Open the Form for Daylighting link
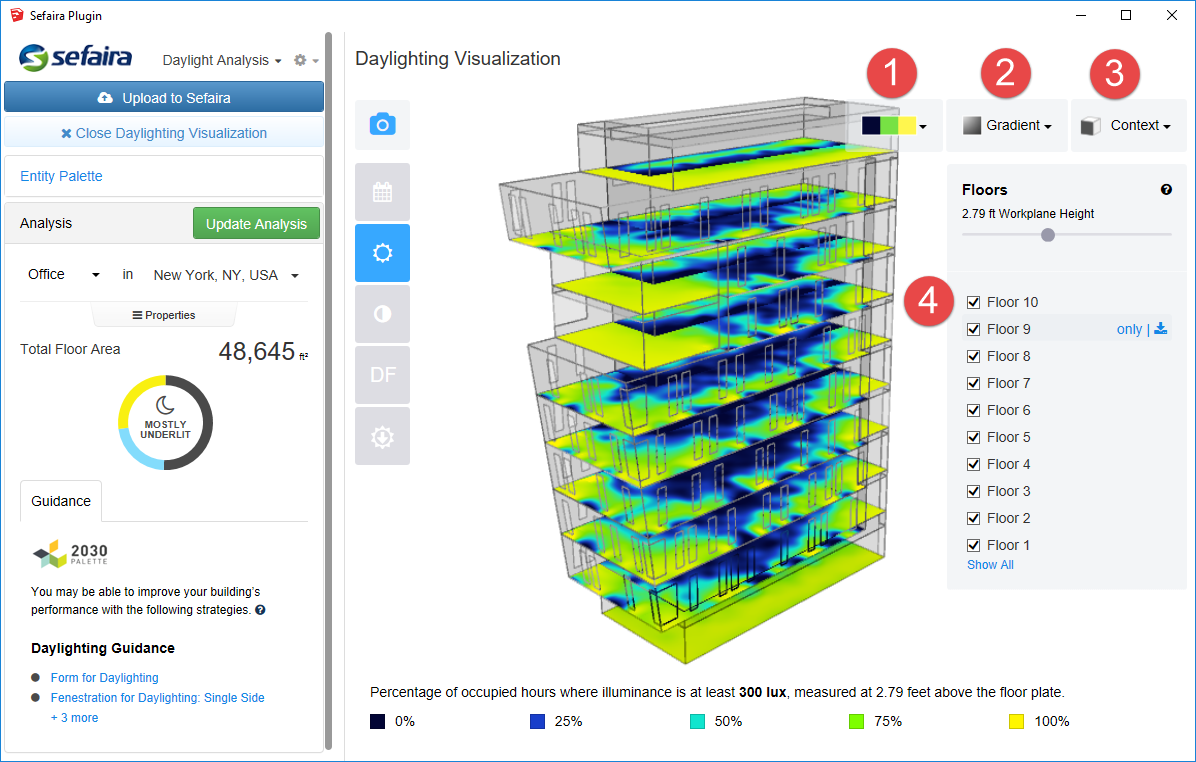Screen dimensions: 1196x762 [104, 678]
